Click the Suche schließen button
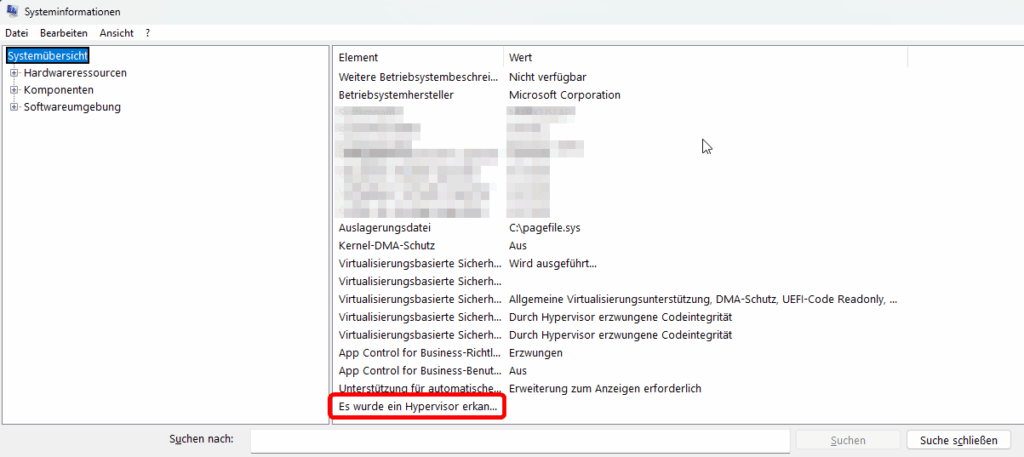This screenshot has height=457, width=1024. tap(958, 440)
